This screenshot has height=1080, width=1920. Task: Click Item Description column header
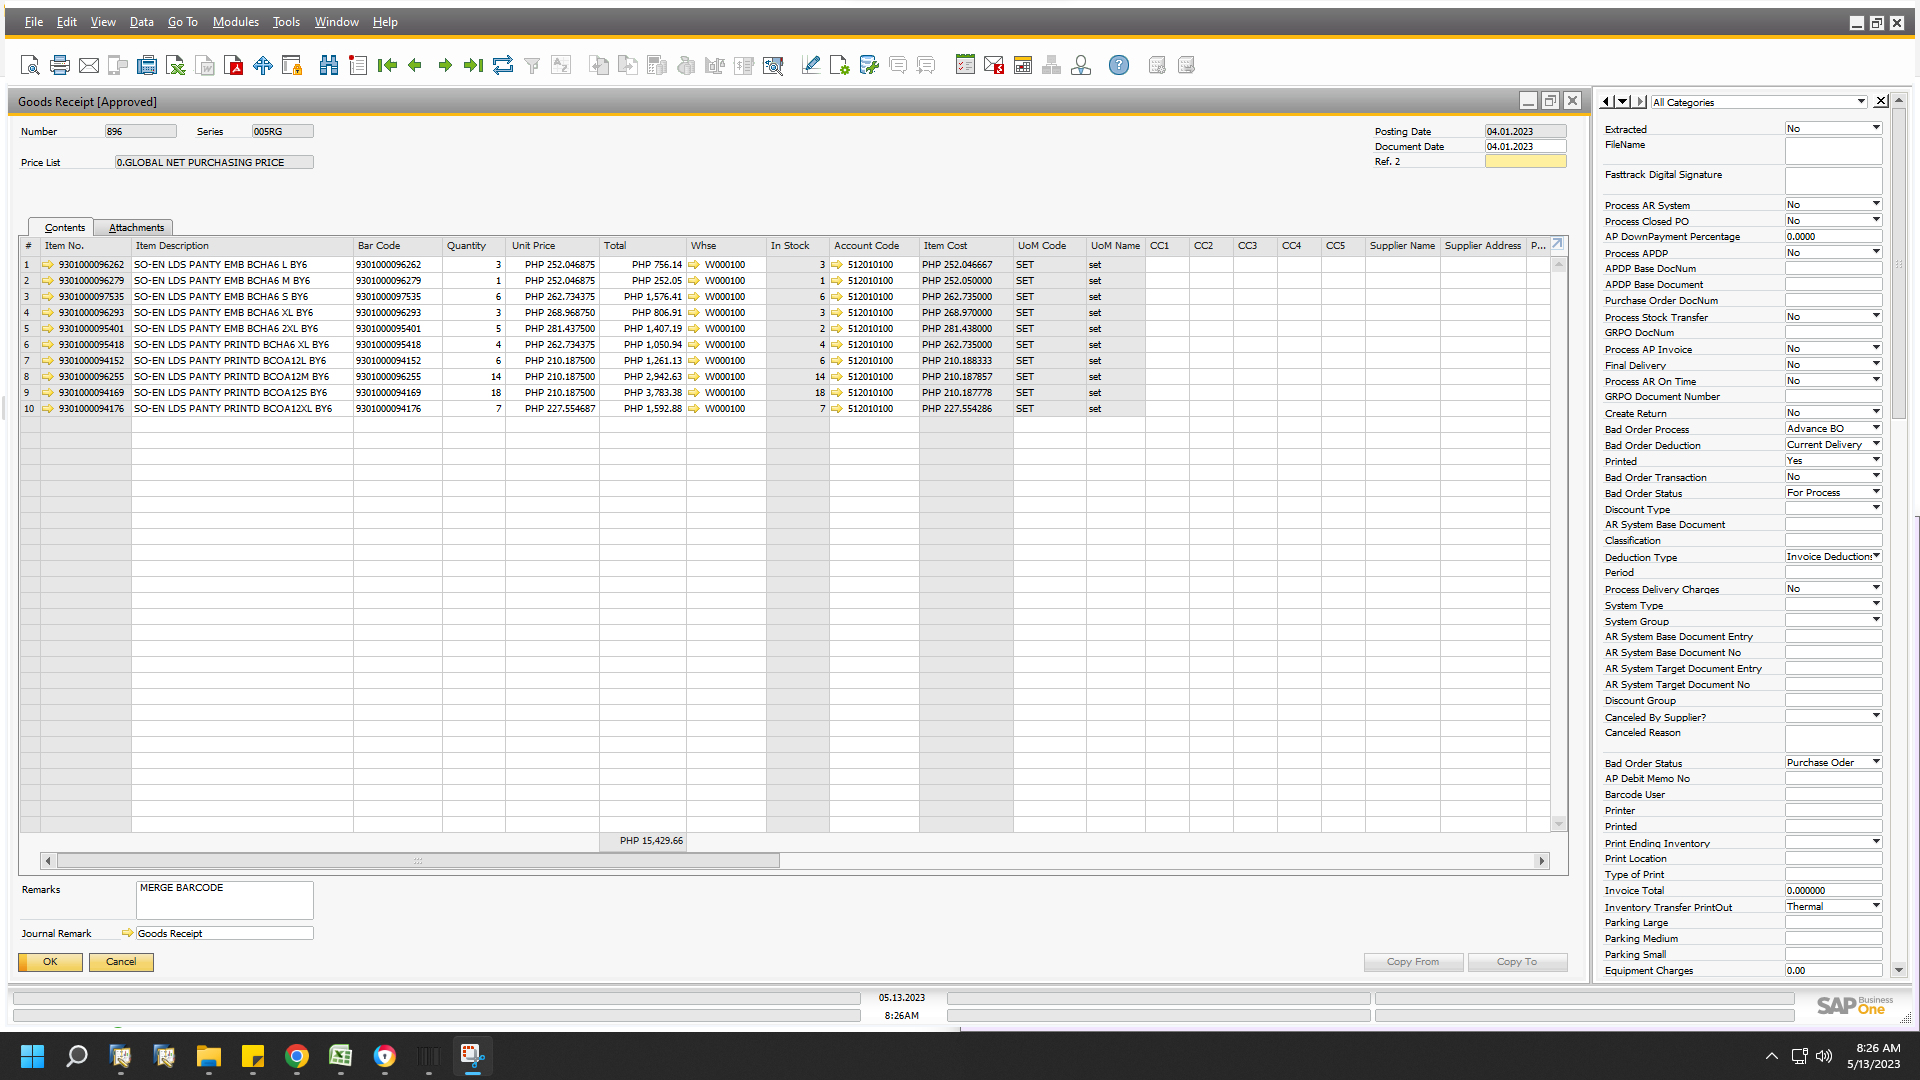(242, 246)
